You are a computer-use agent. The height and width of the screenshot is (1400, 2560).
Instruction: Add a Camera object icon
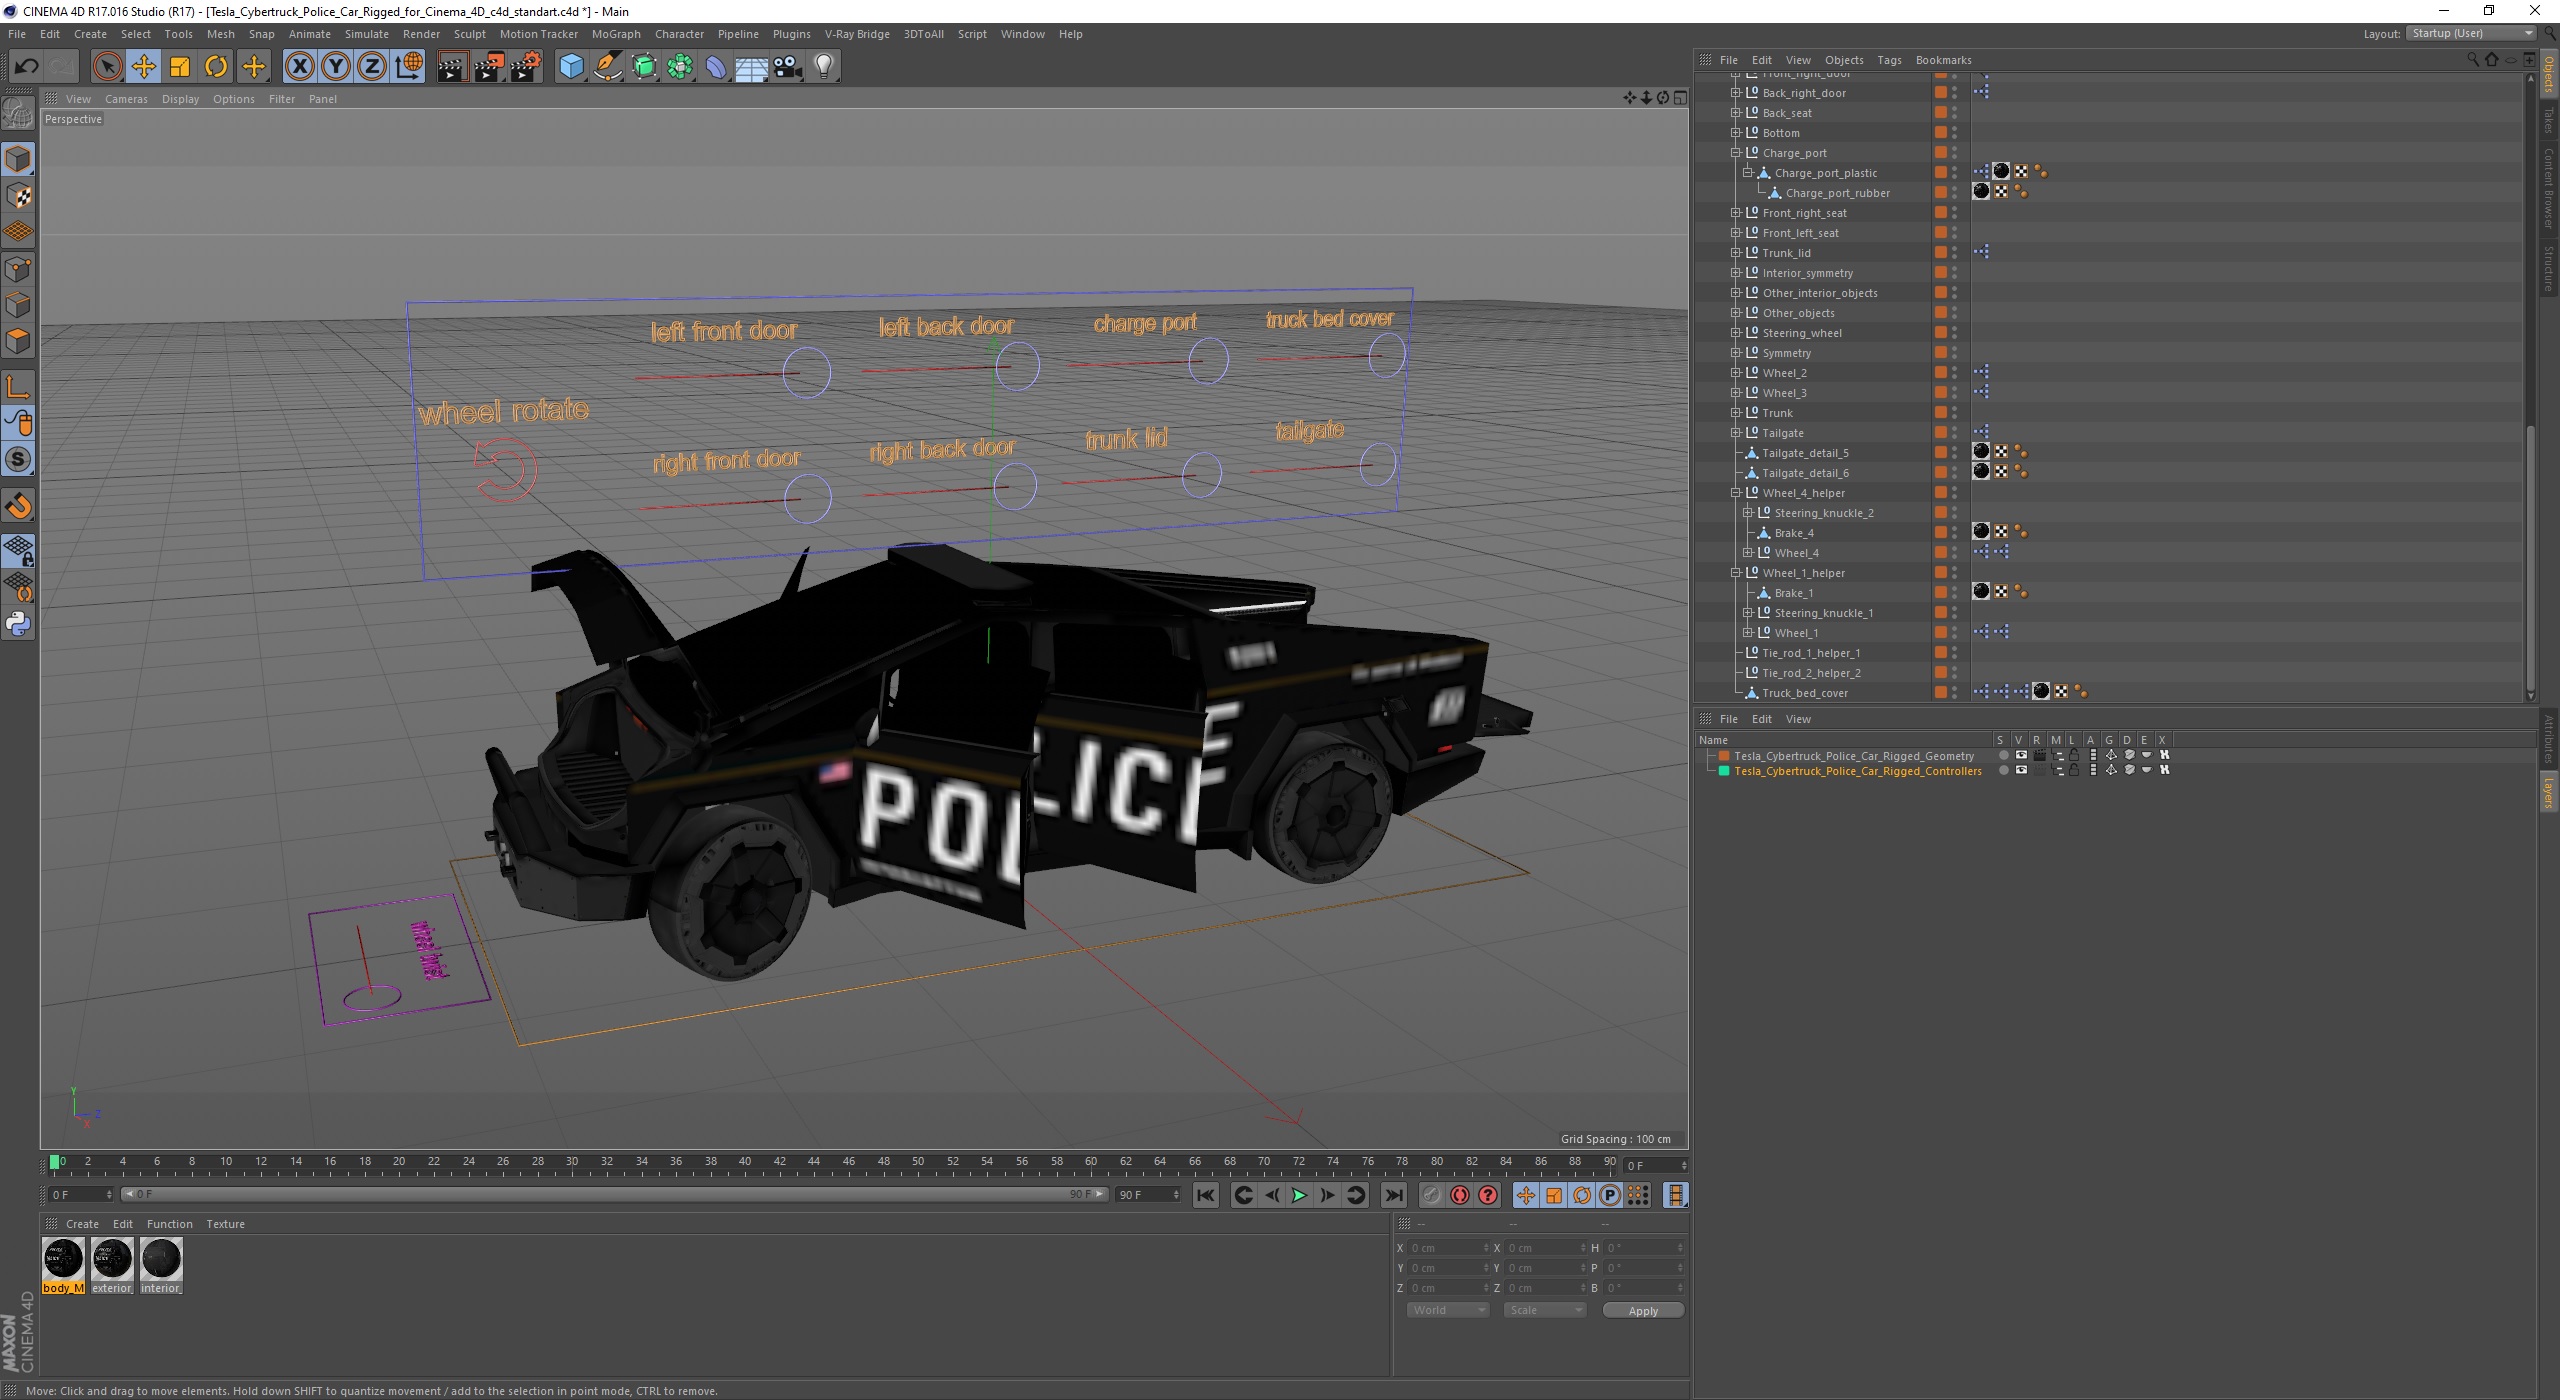[788, 67]
